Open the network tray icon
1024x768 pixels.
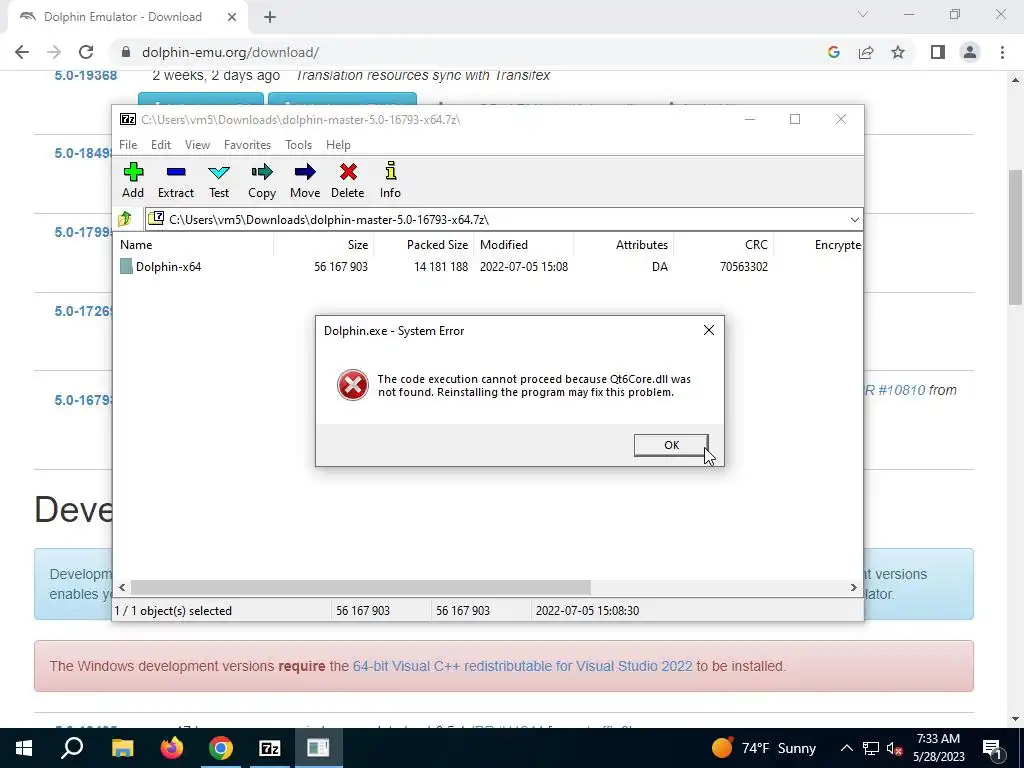point(871,748)
